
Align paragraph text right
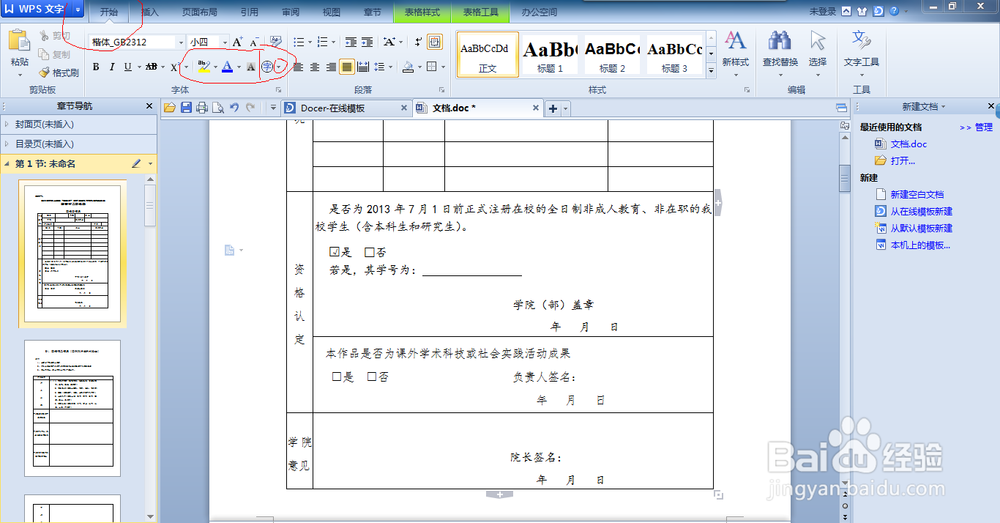pos(330,67)
